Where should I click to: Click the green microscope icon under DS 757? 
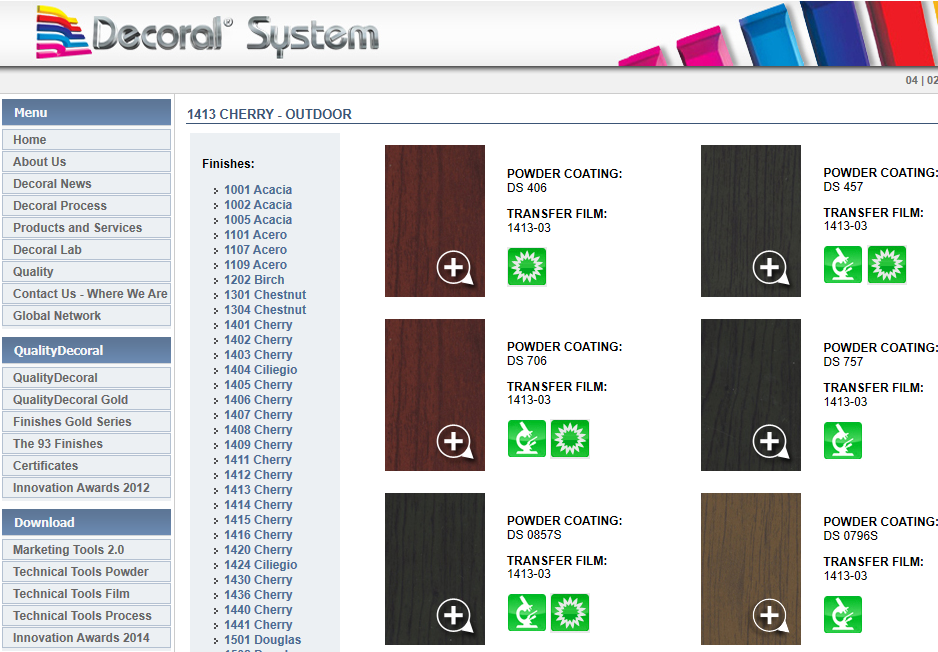click(x=842, y=441)
